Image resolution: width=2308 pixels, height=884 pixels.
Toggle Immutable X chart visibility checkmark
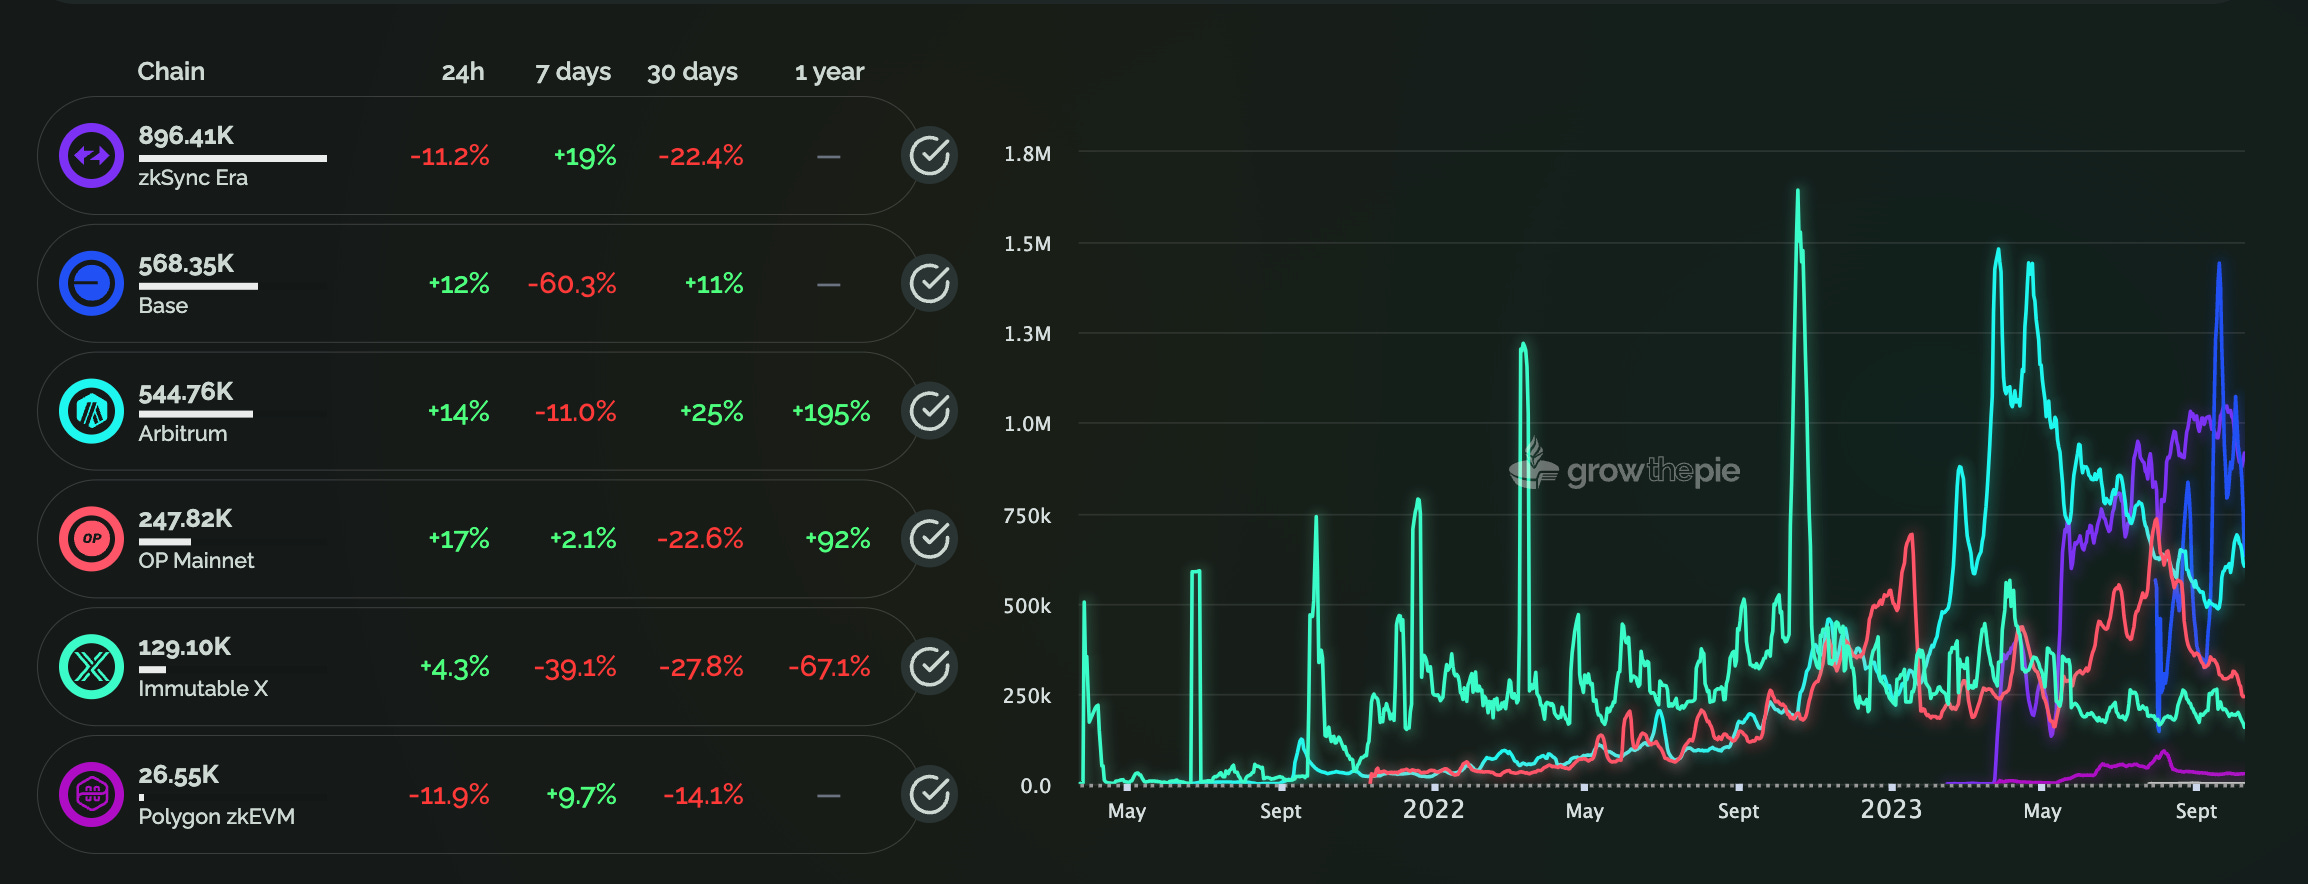pos(930,667)
